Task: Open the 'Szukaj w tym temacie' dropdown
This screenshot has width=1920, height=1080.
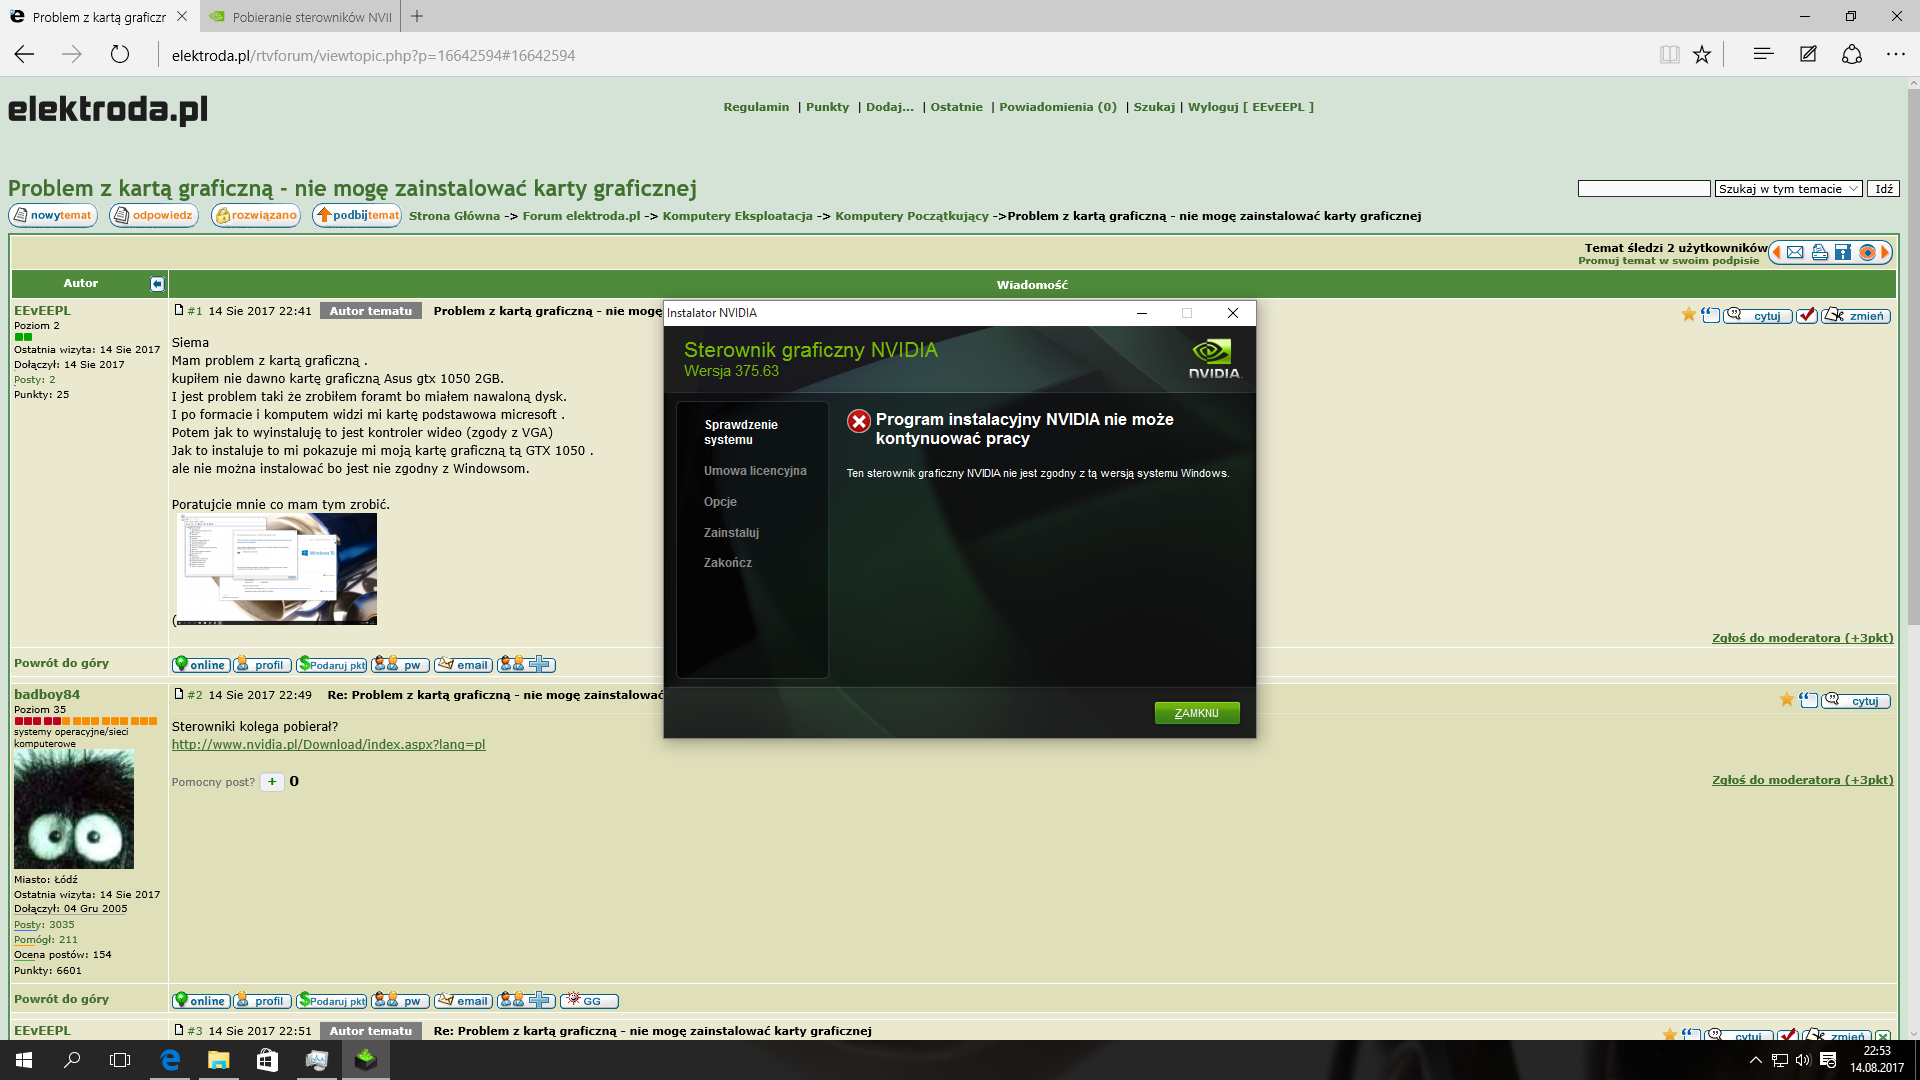Action: (x=1788, y=189)
